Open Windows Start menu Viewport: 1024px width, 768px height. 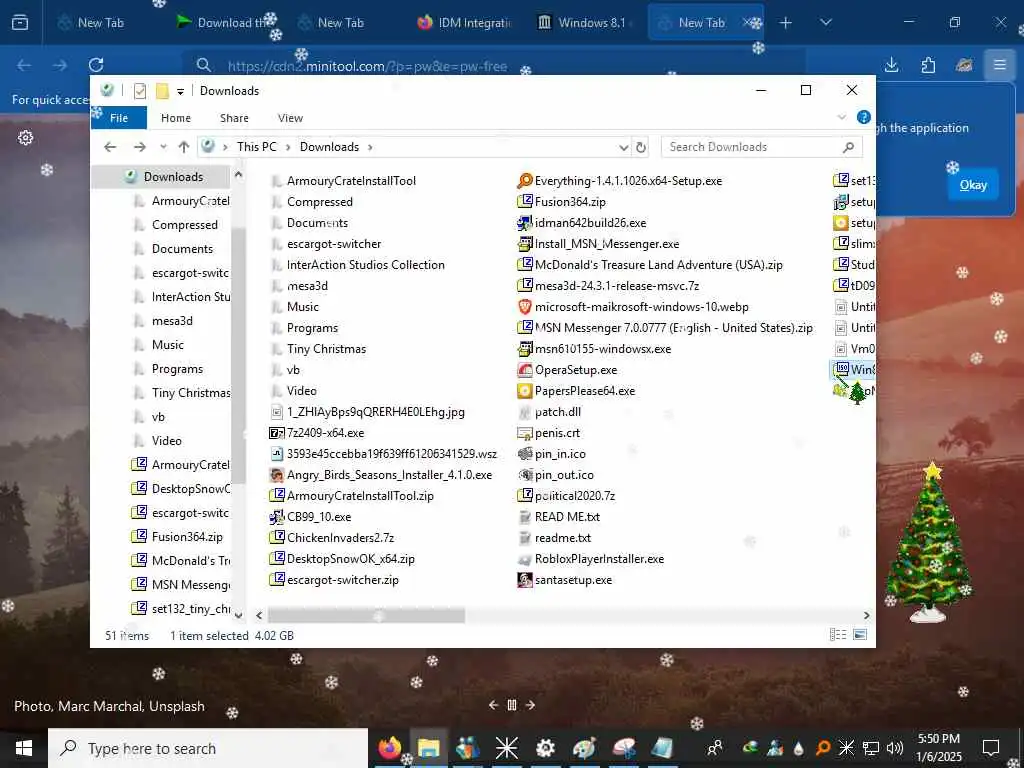click(x=24, y=748)
